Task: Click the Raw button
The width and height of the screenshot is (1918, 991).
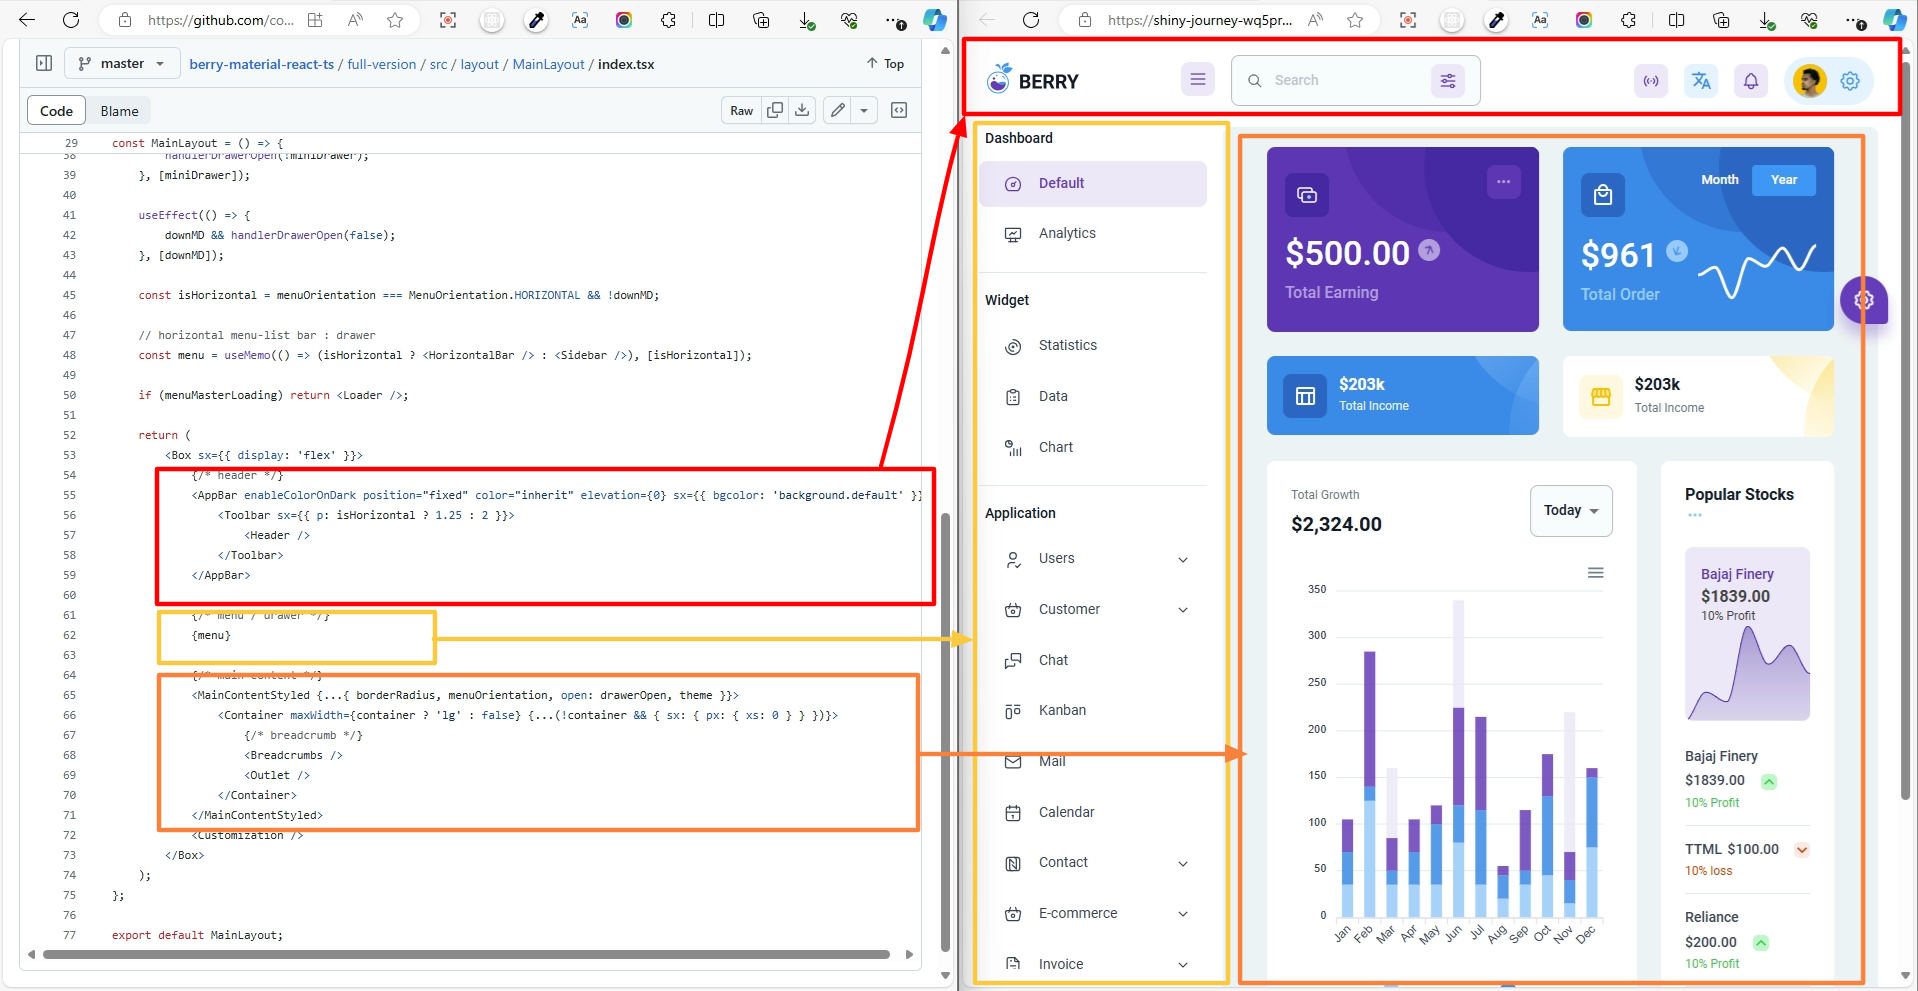Action: tap(741, 110)
